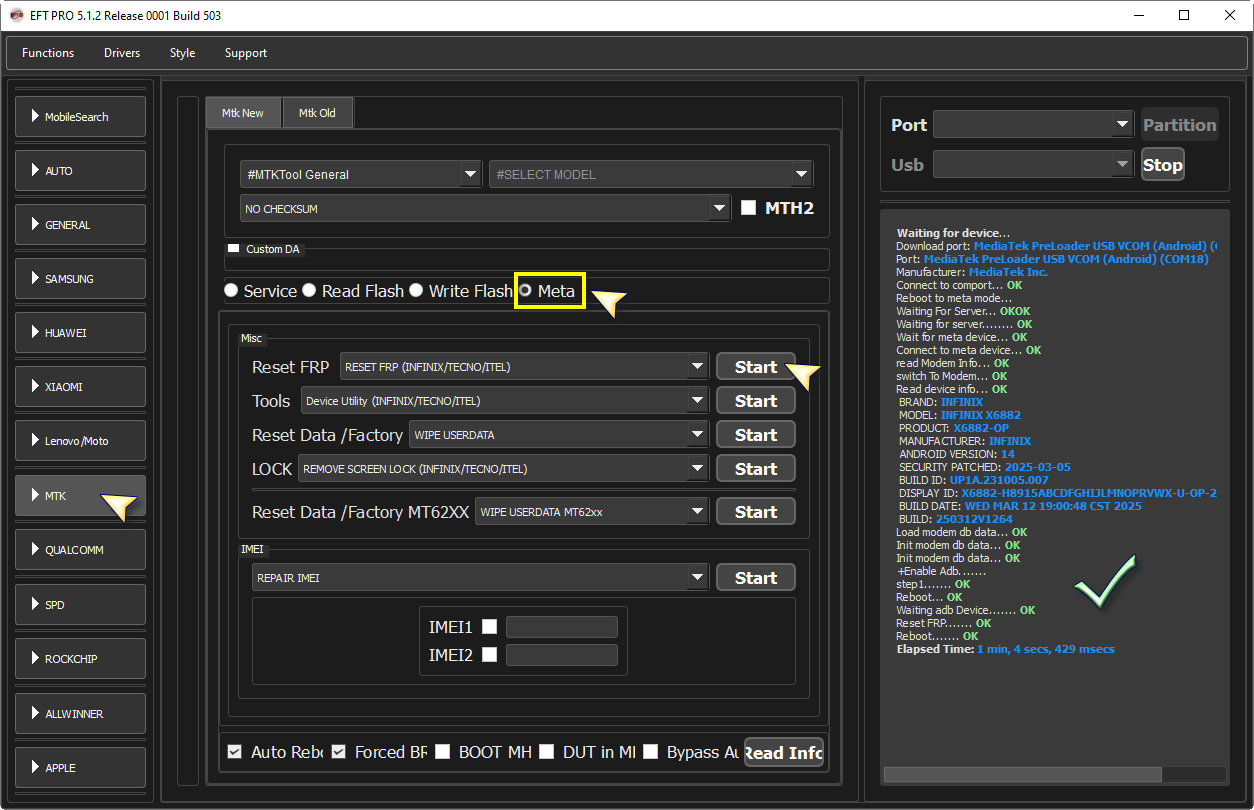Click the progress bar below the log
This screenshot has width=1254, height=810.
point(1054,774)
